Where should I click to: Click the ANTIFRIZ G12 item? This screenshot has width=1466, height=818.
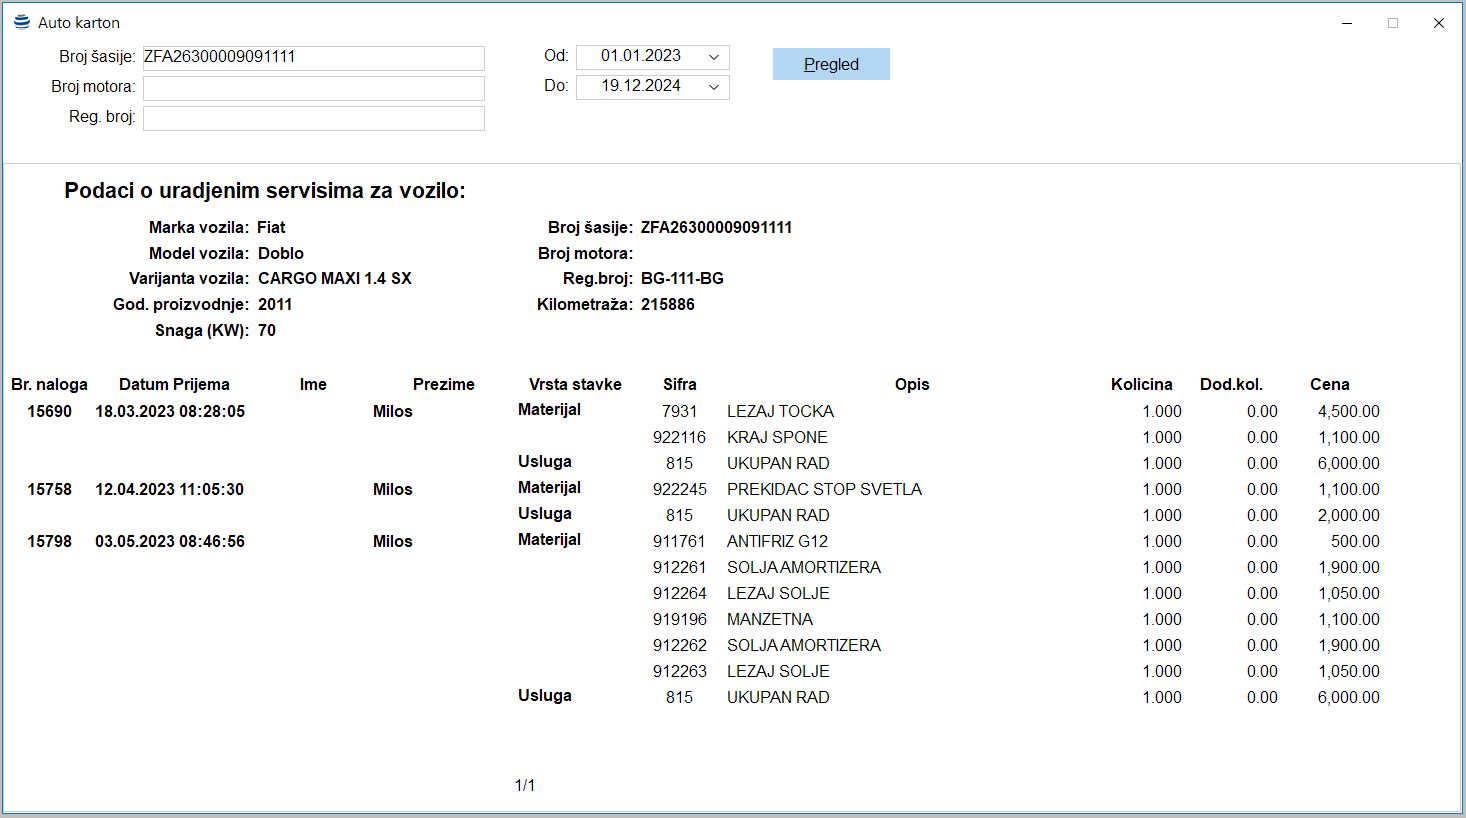tap(777, 541)
